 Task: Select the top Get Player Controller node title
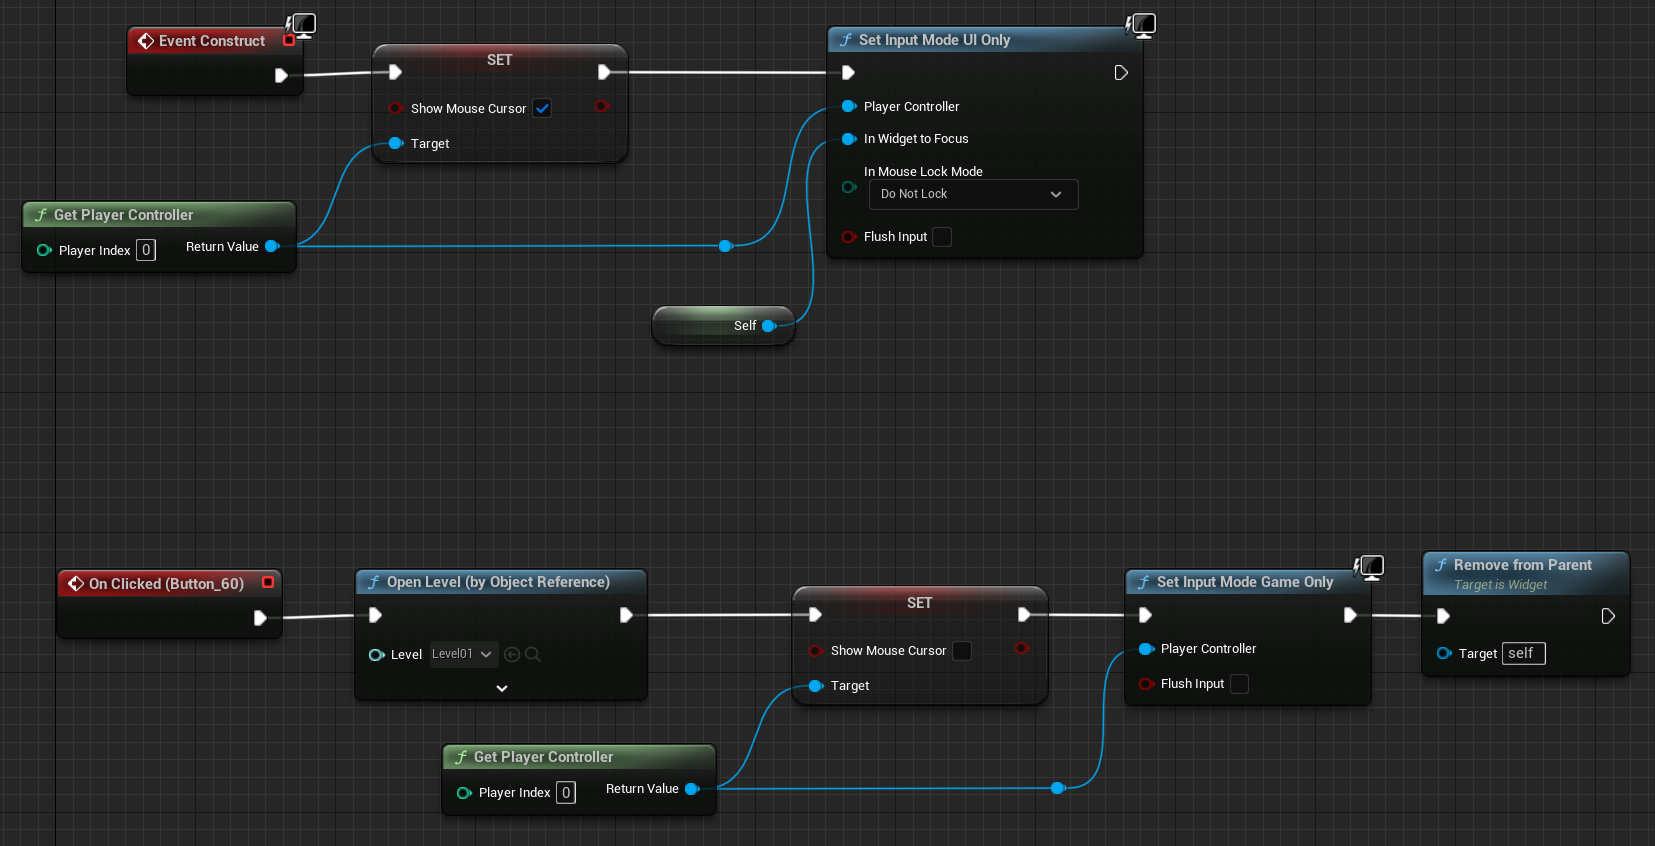[123, 215]
